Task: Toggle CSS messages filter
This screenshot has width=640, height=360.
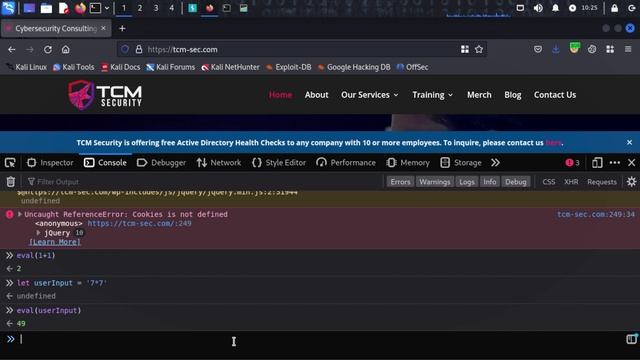Action: point(549,182)
